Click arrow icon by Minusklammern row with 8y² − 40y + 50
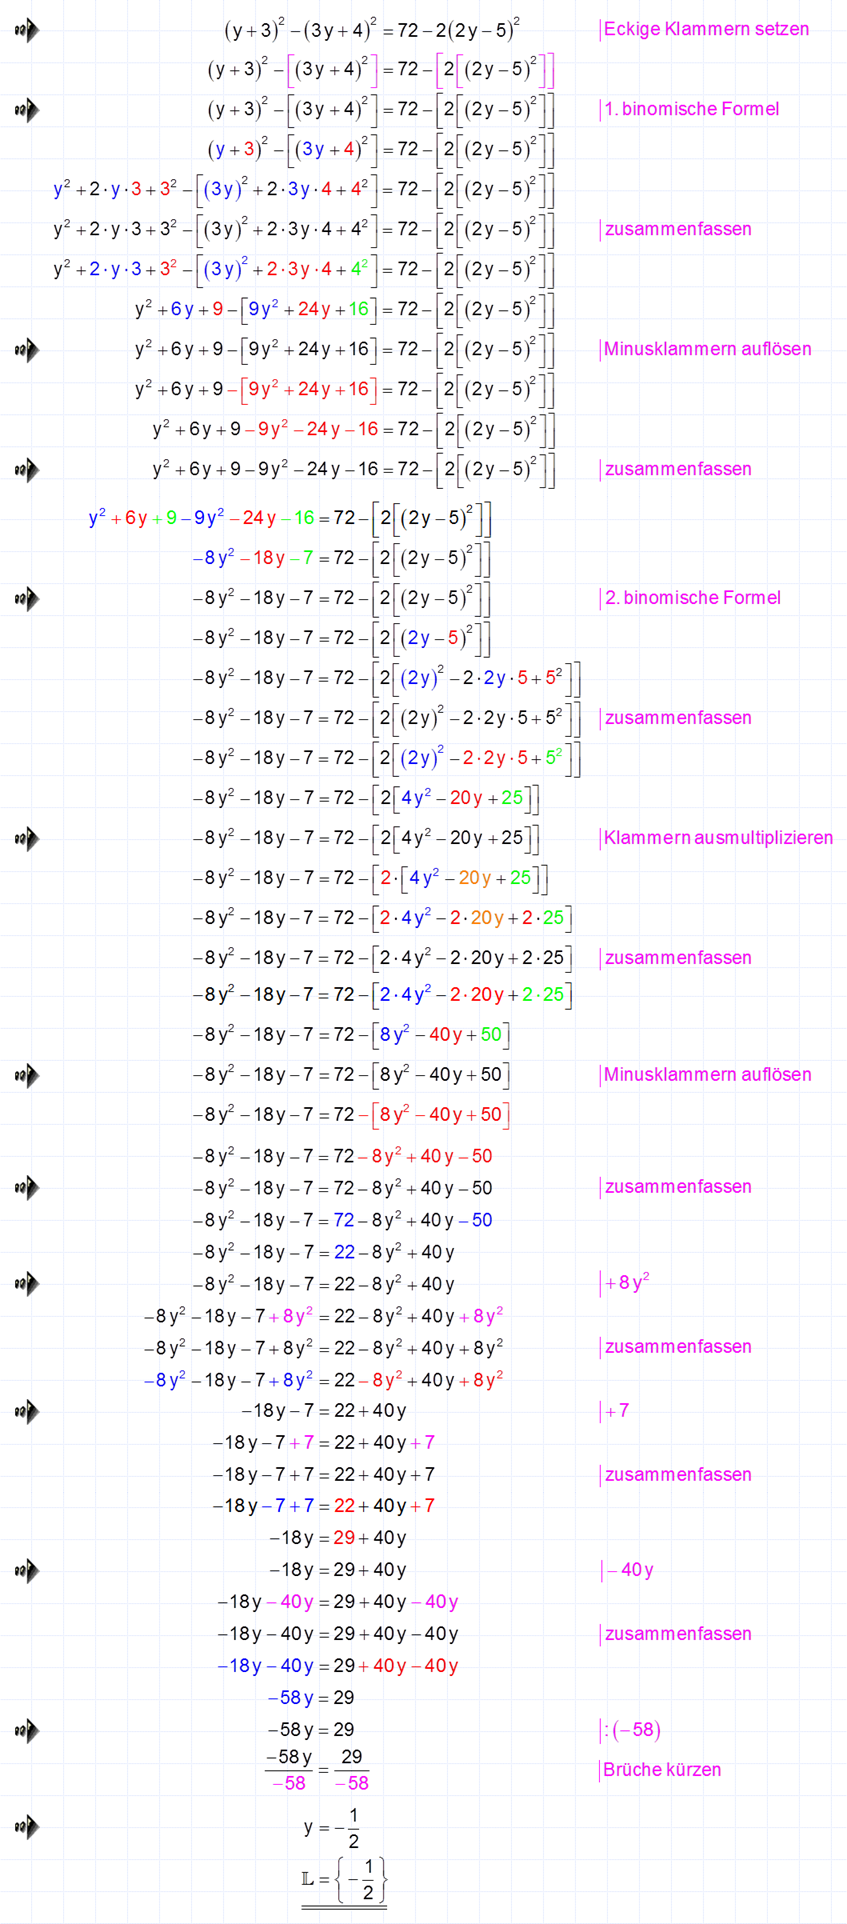The height and width of the screenshot is (1924, 847). [27, 1075]
